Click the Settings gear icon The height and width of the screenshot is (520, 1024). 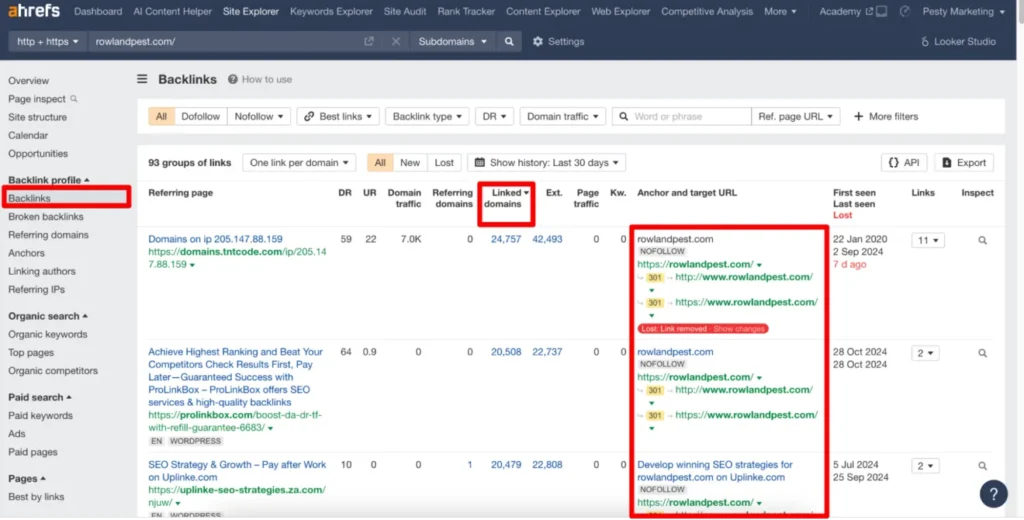pyautogui.click(x=538, y=42)
